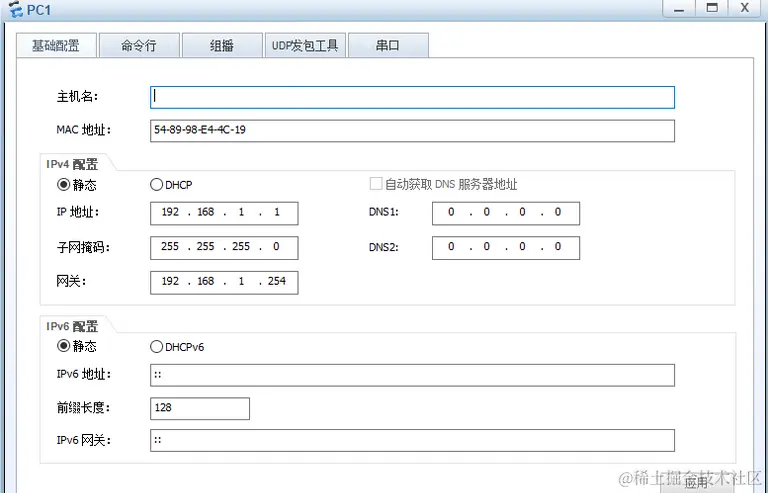Select IPv6 静态 radio button

pos(63,346)
